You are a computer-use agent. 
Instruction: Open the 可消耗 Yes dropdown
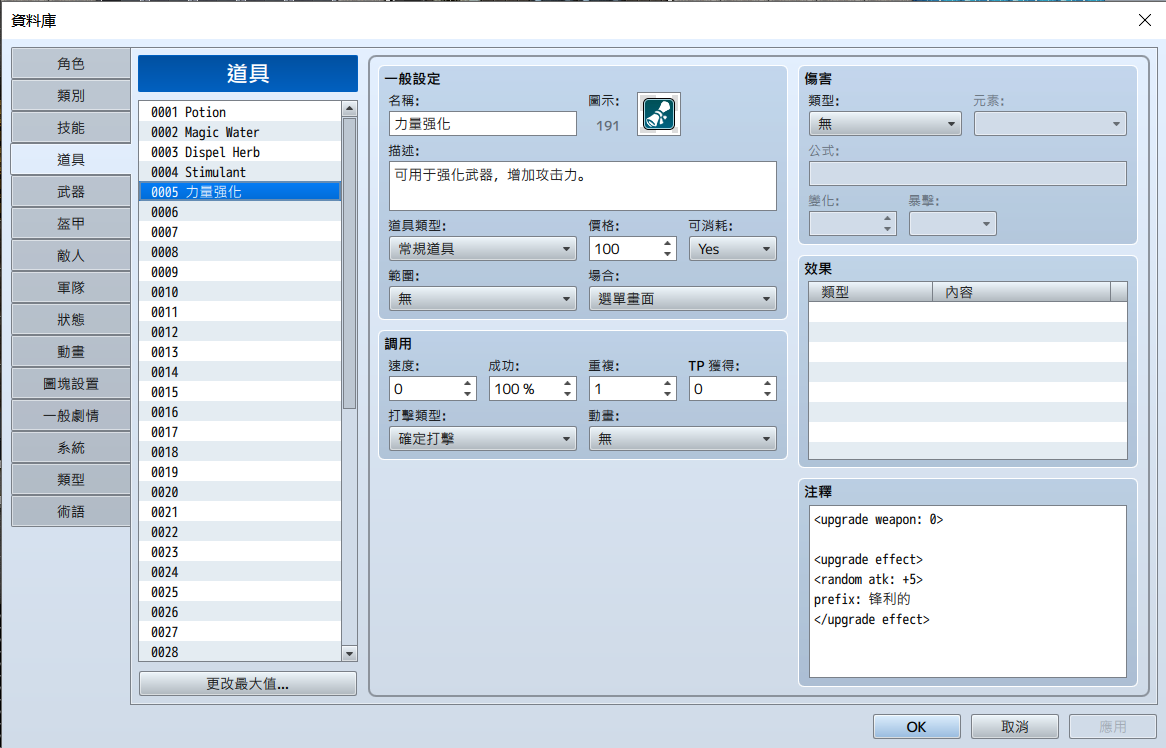coord(732,249)
